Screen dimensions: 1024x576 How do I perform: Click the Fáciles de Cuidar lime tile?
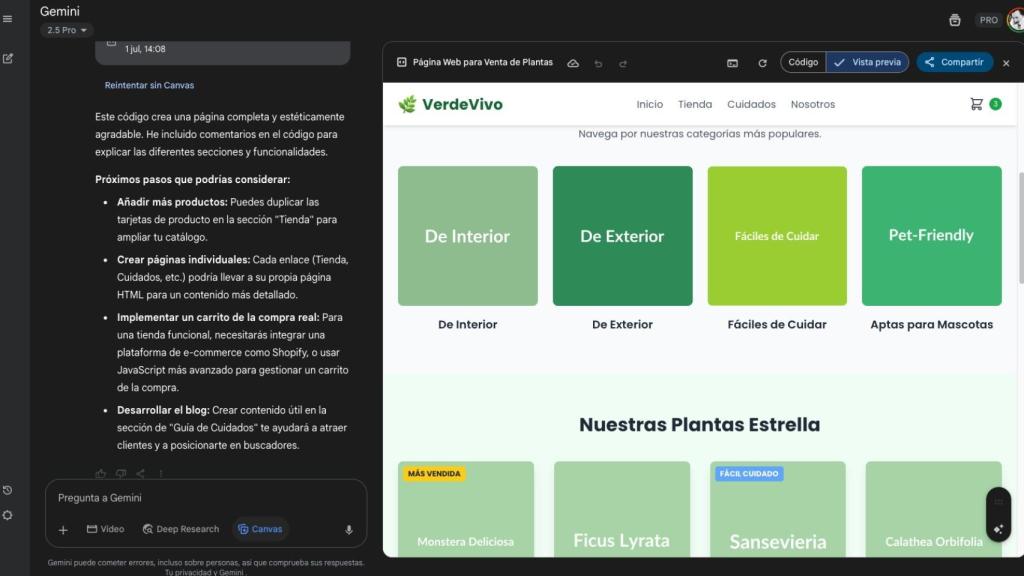777,236
